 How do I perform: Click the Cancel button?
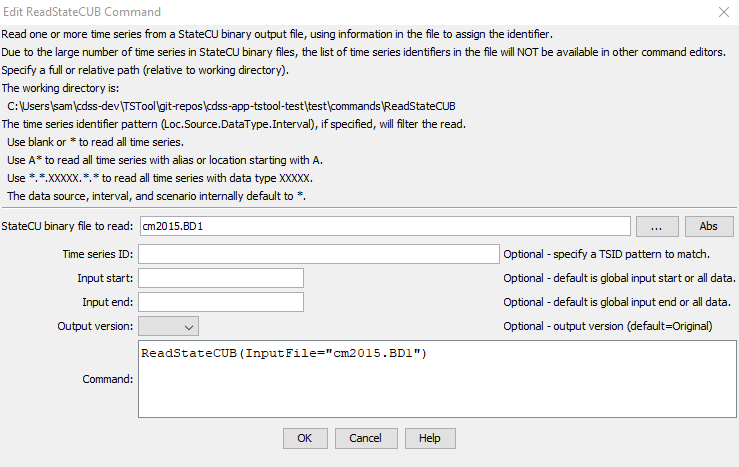(x=366, y=438)
